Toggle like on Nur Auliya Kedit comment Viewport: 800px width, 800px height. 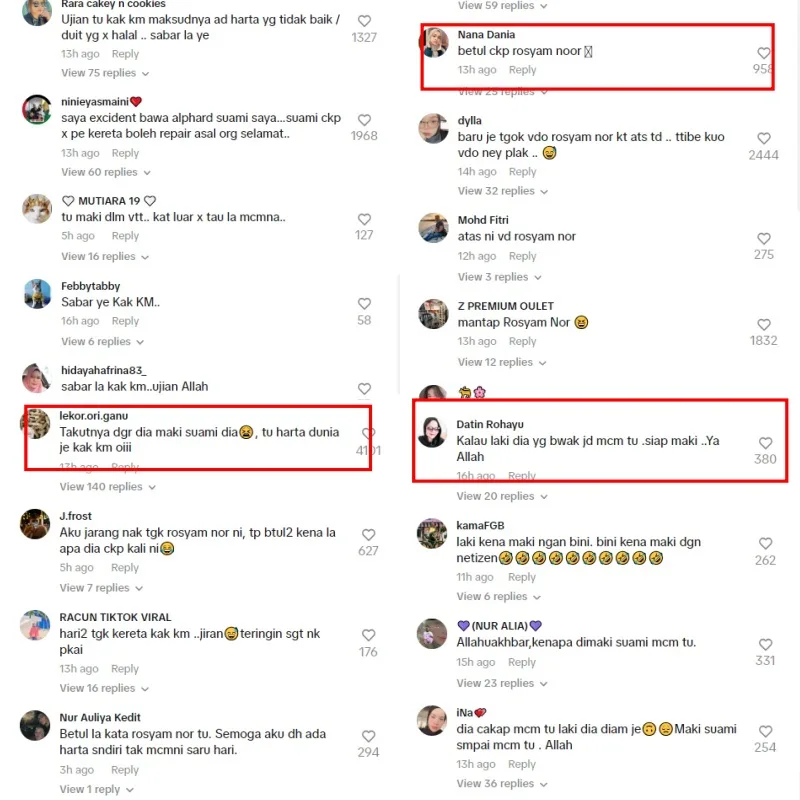[368, 736]
